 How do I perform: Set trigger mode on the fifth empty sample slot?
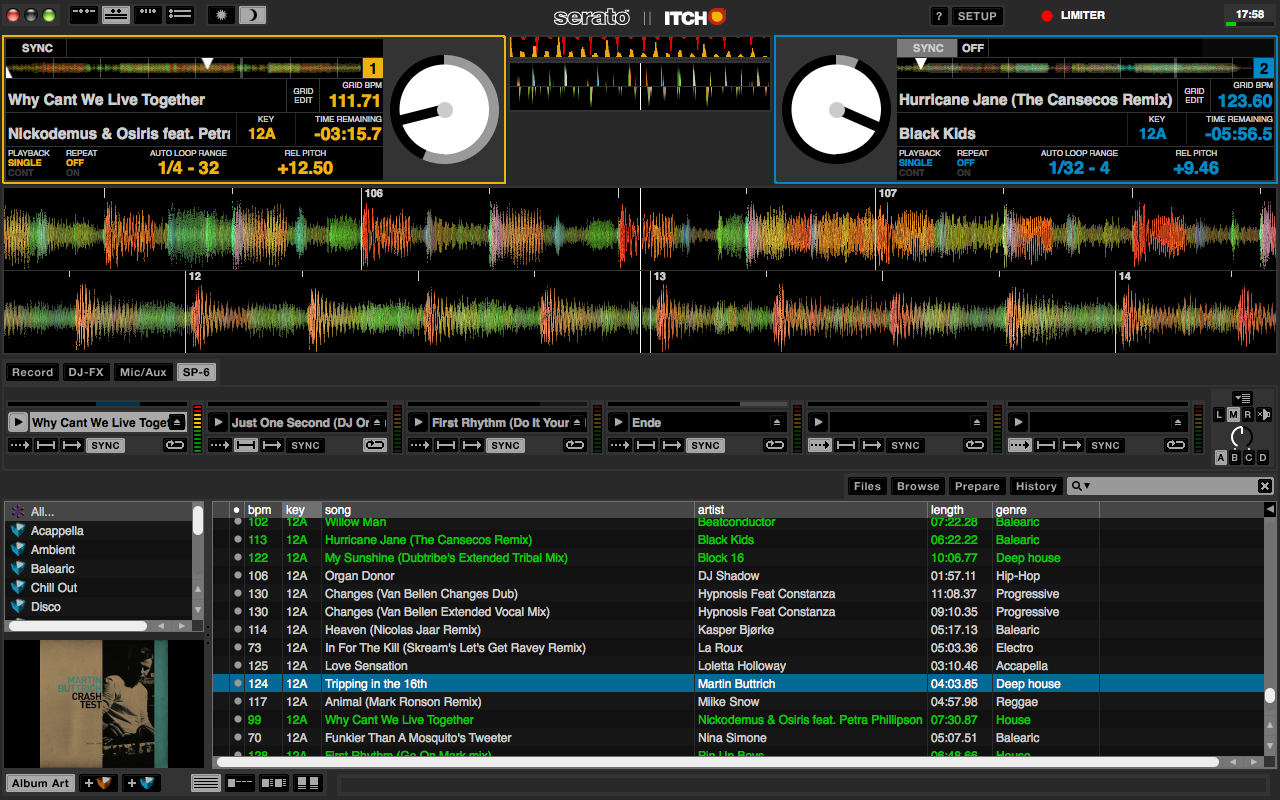820,445
